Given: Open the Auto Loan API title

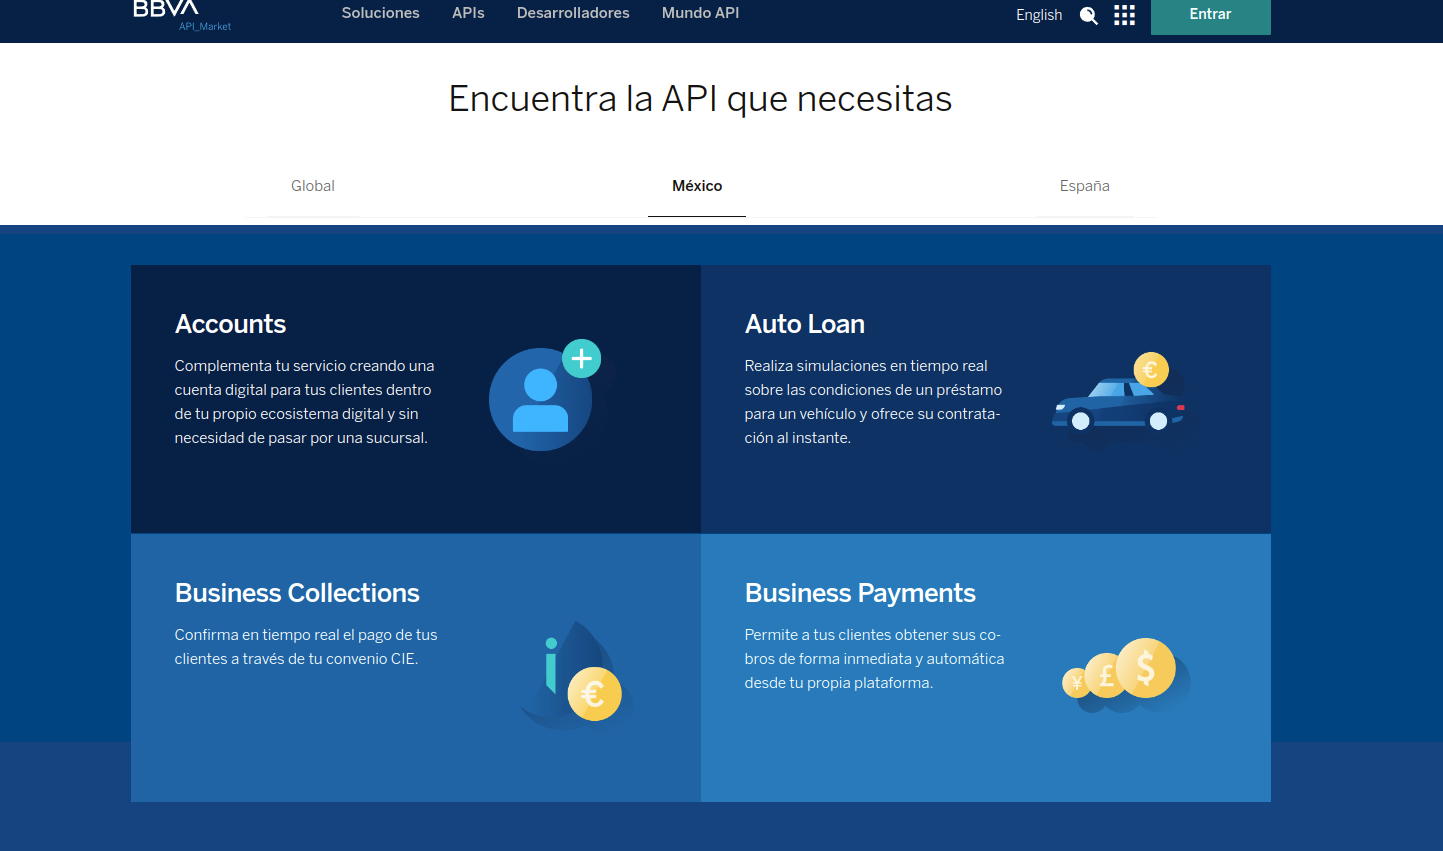Looking at the screenshot, I should click(804, 324).
